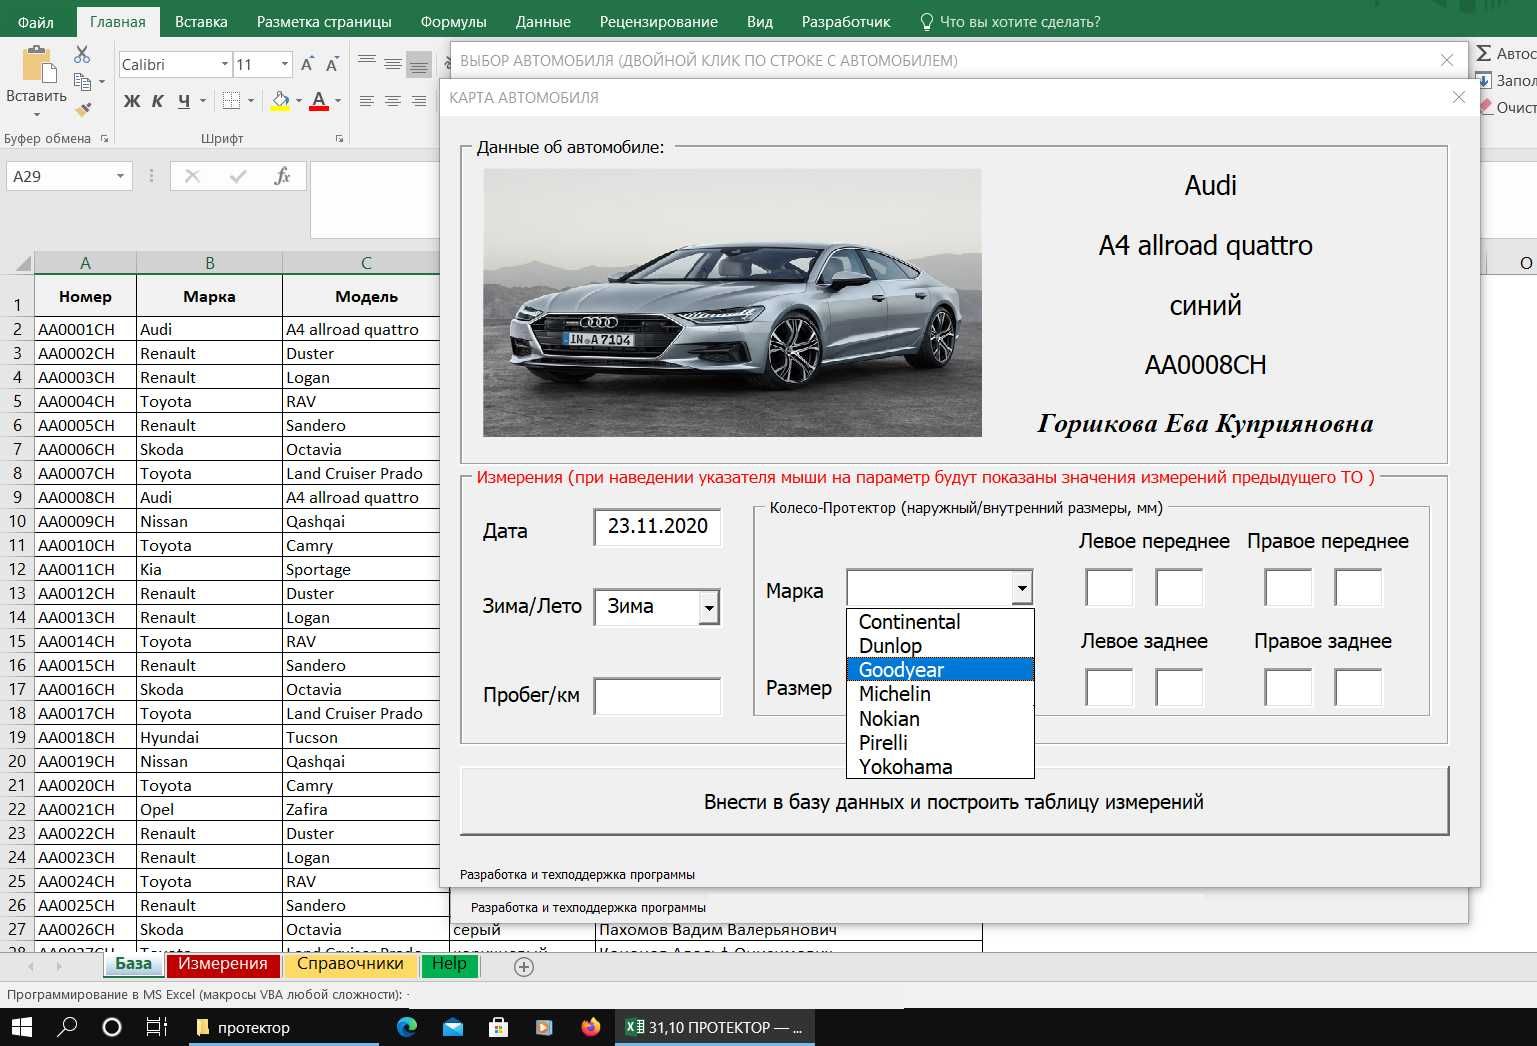Image resolution: width=1537 pixels, height=1046 pixels.
Task: Open the Измерения sheet tab
Action: (x=223, y=964)
